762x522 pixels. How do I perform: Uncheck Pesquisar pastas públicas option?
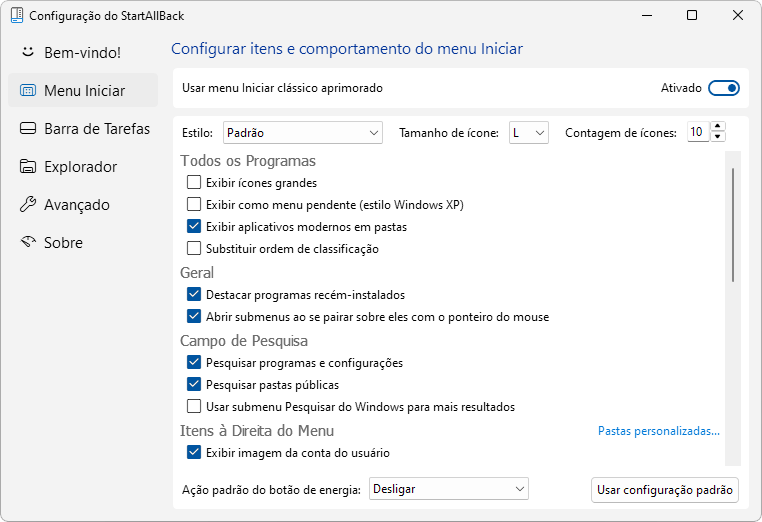[194, 385]
